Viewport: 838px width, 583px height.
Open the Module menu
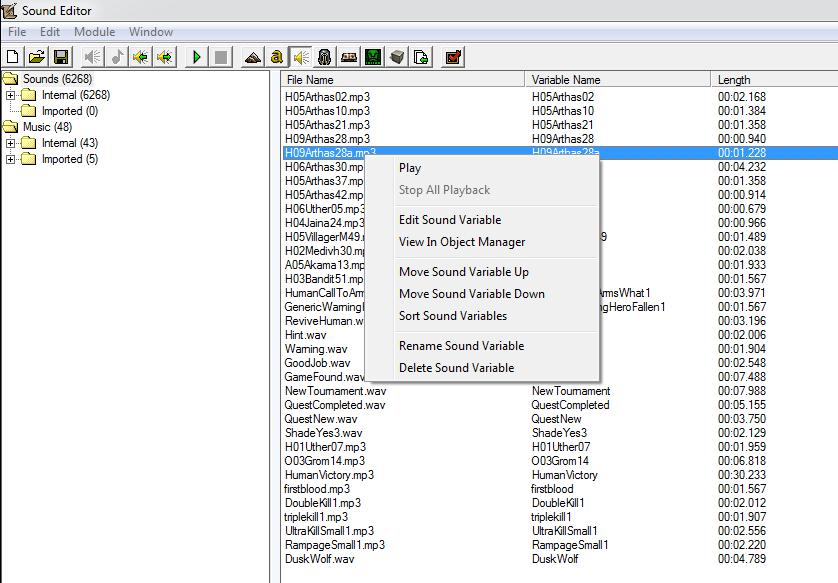tap(95, 32)
